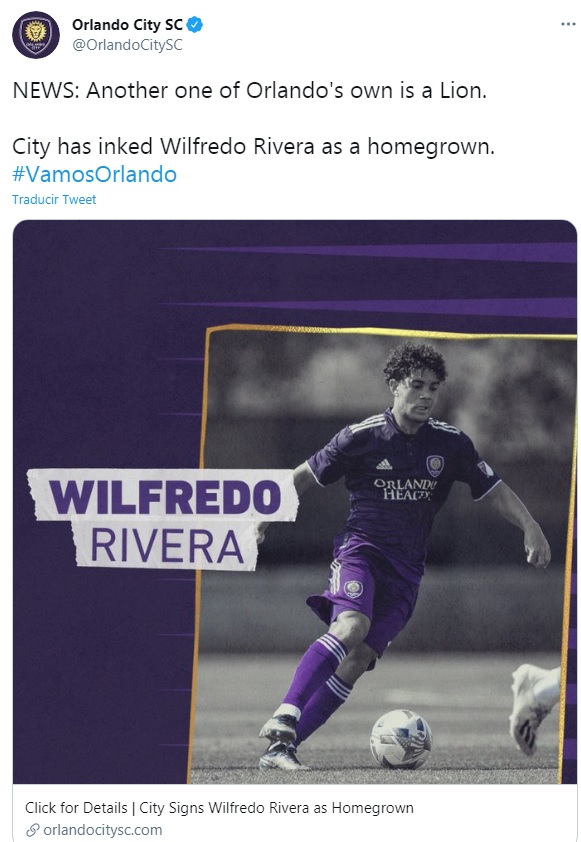Click the Adidas logo on the jersey
This screenshot has height=842, width=581.
click(x=384, y=464)
